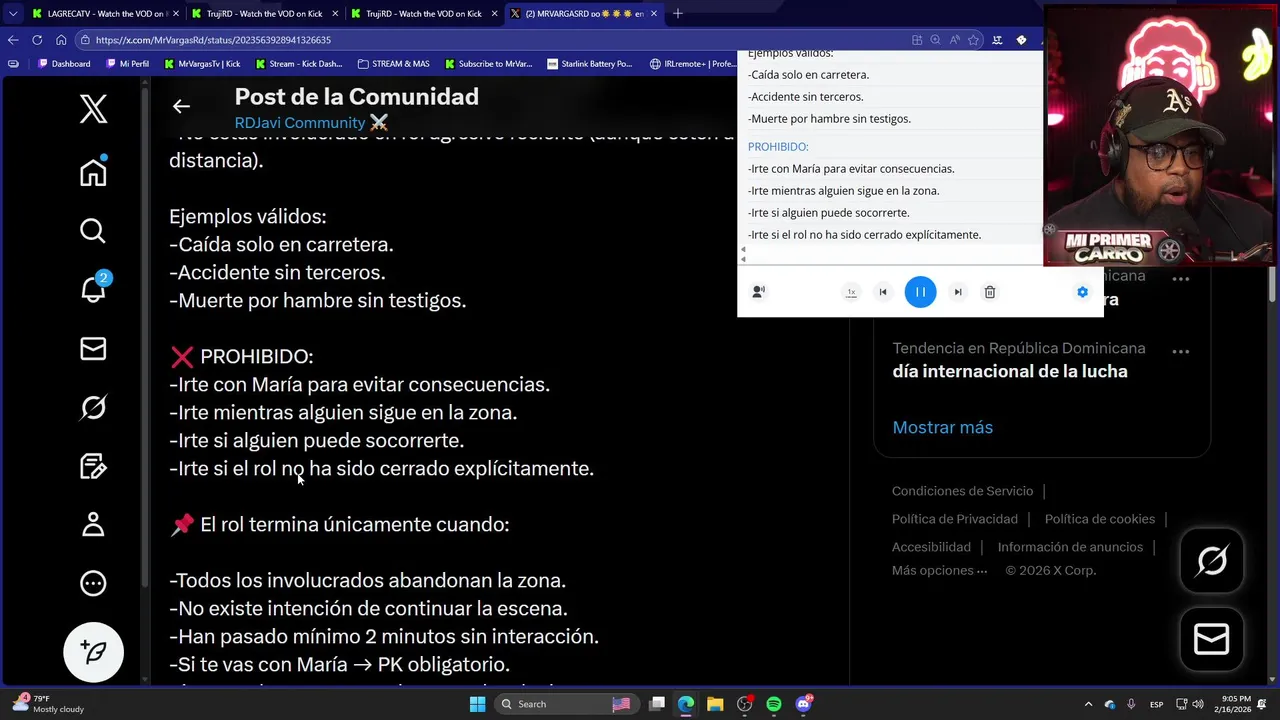Open the Stream - Kick Dash bookmark
The height and width of the screenshot is (720, 1280).
(x=298, y=64)
